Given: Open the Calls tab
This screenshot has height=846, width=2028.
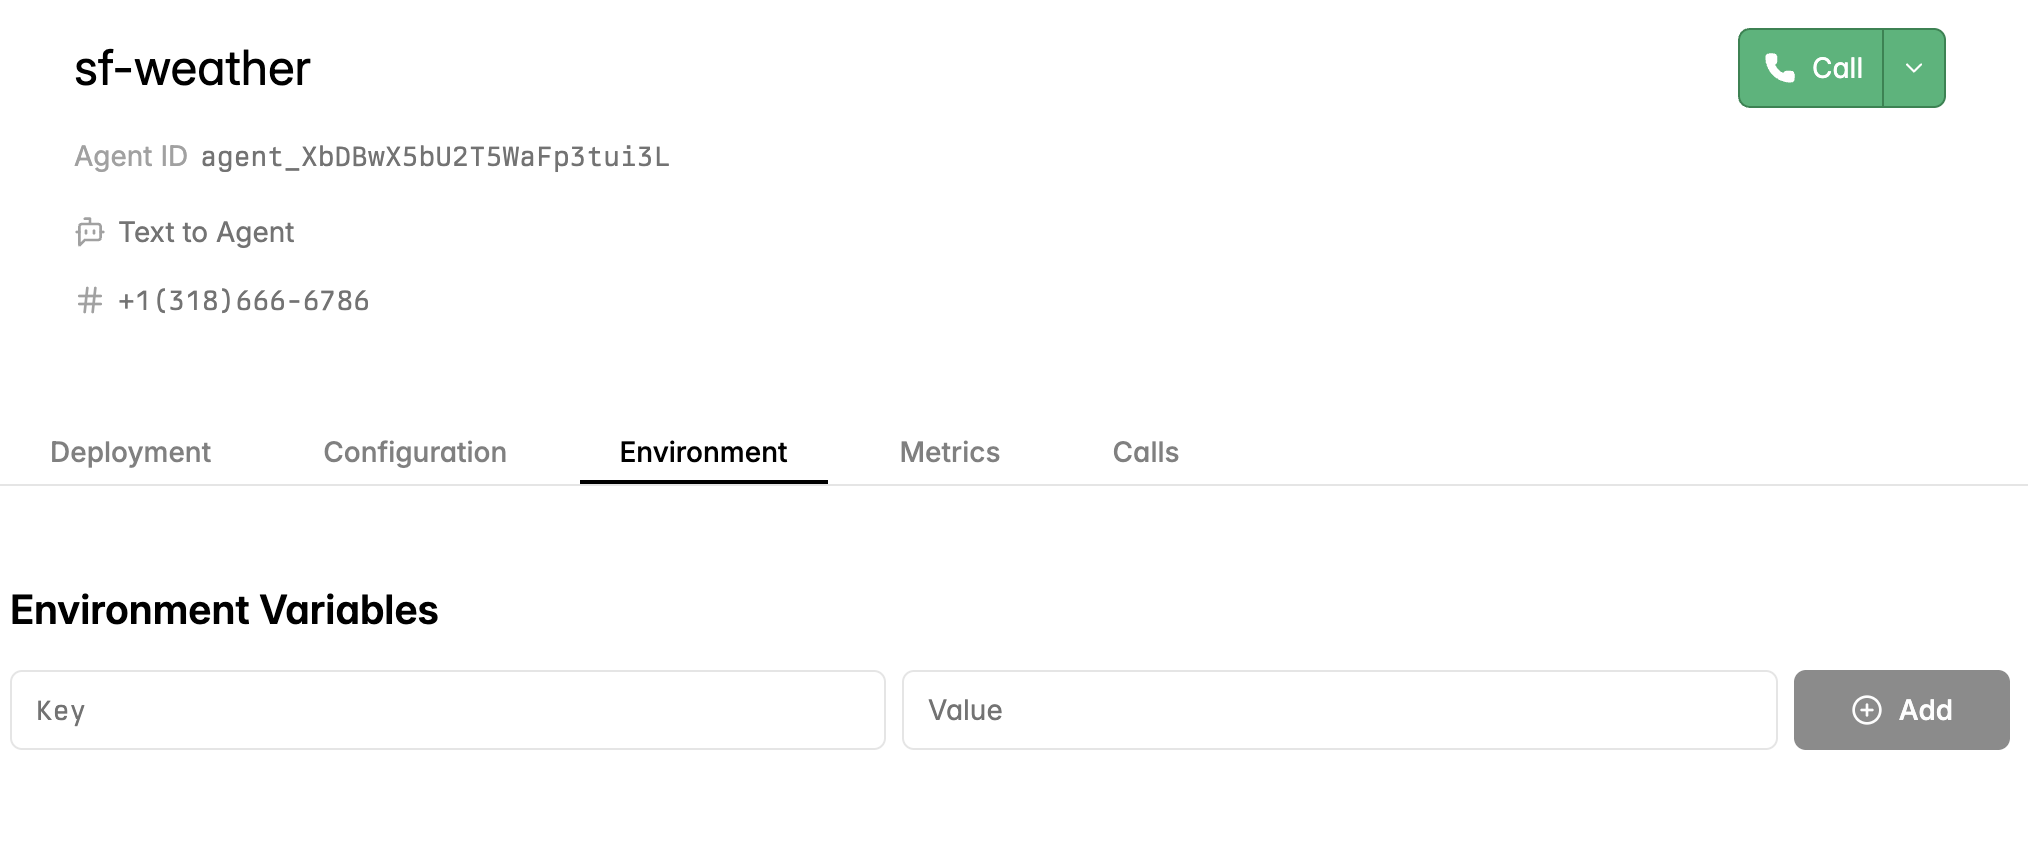Looking at the screenshot, I should [x=1145, y=452].
